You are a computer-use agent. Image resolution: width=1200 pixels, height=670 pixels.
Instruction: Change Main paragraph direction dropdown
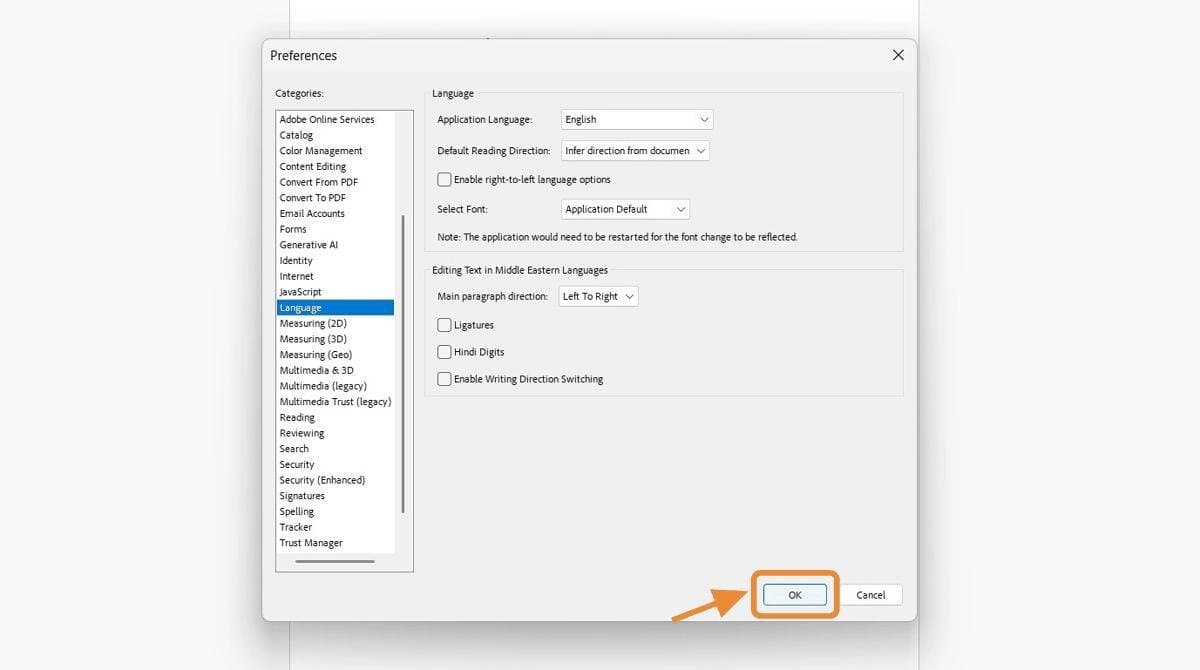(x=598, y=297)
